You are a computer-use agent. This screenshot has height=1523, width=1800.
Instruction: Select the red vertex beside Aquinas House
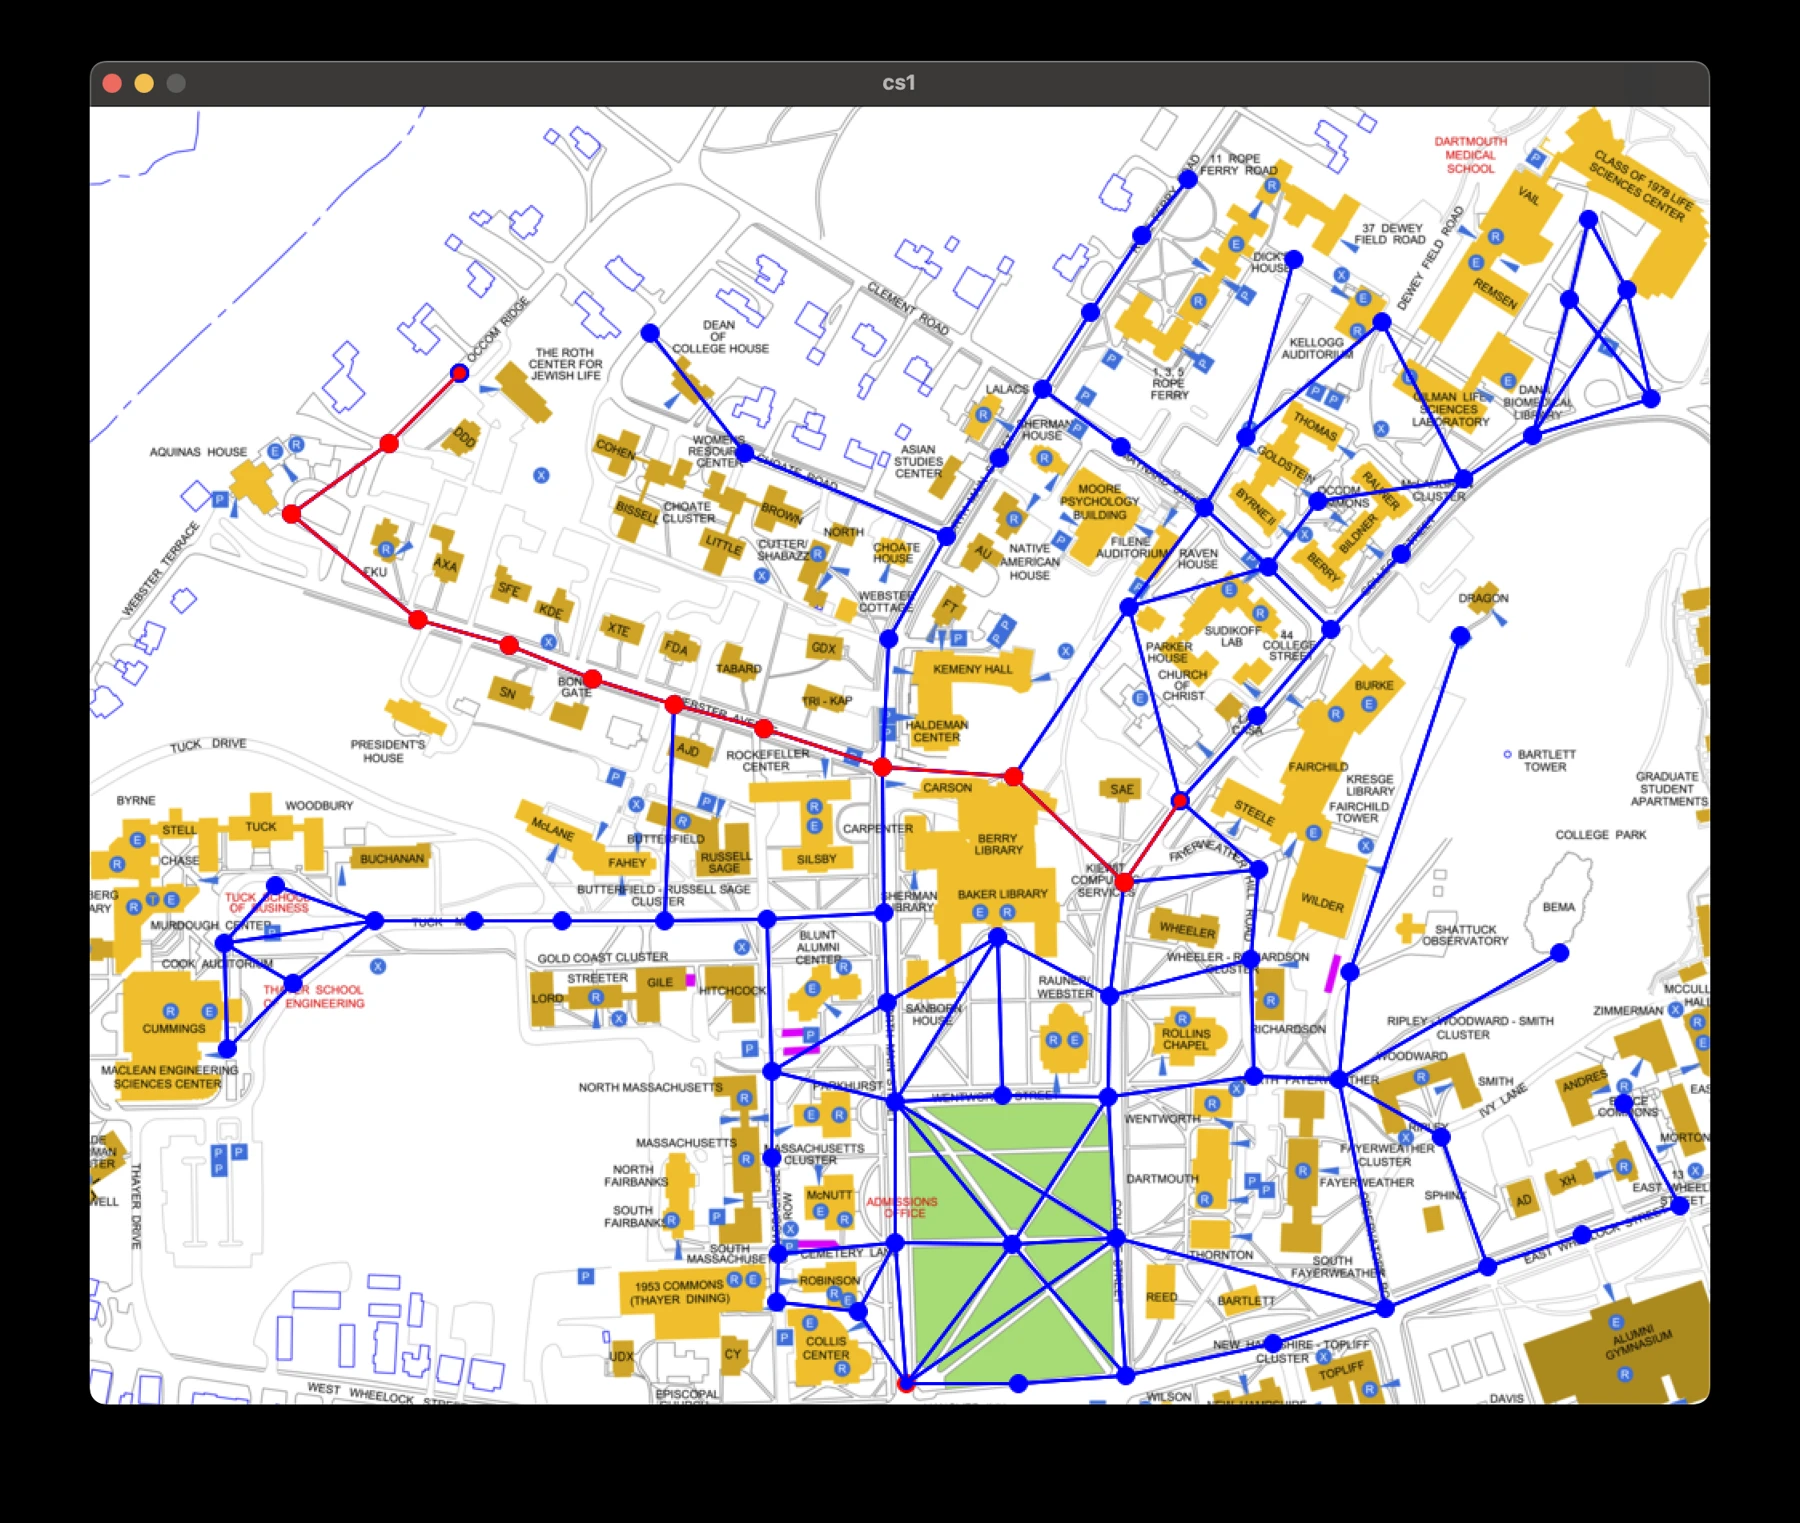(291, 514)
